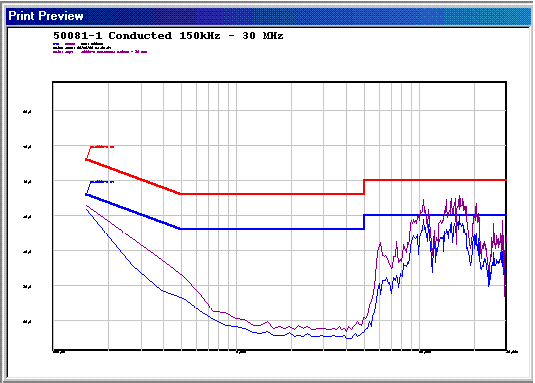Click the middle X-axis frequency label
Viewport: 535px width, 383px height.
pyautogui.click(x=241, y=352)
